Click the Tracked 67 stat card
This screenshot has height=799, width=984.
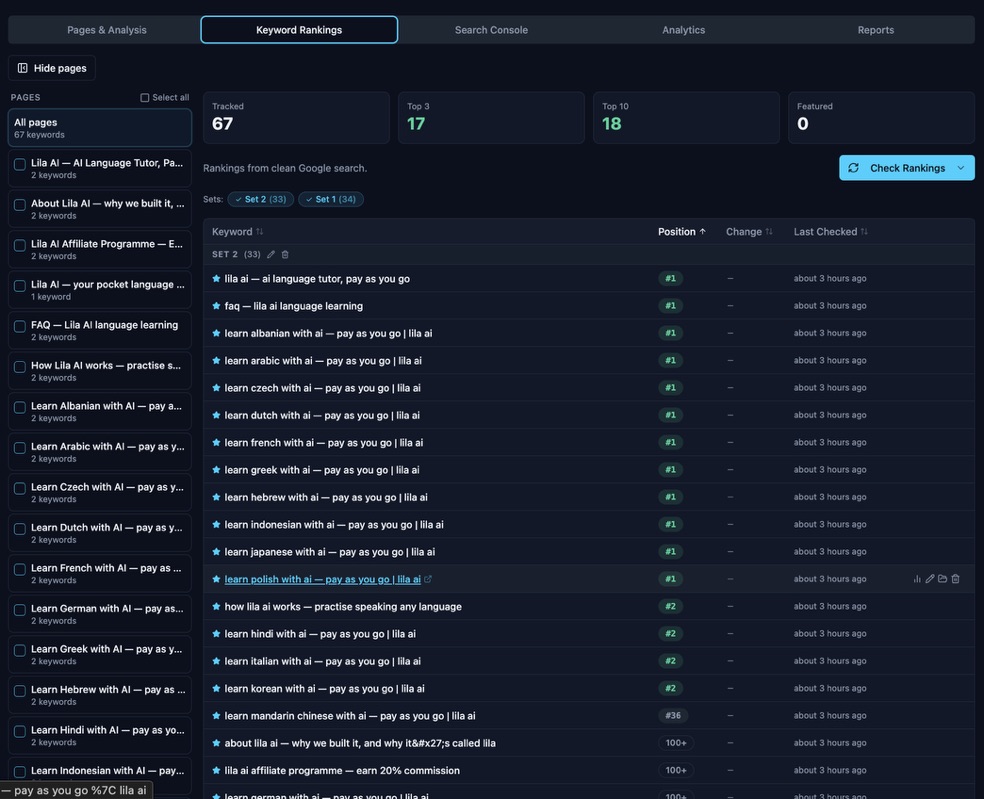[x=296, y=118]
